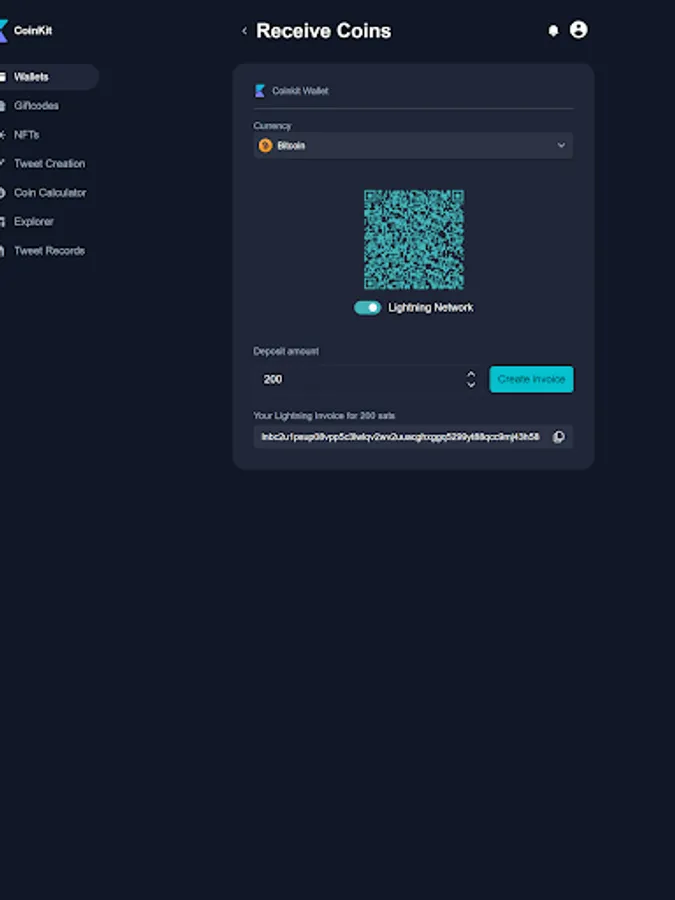The height and width of the screenshot is (900, 675).
Task: Click the orange Bitcoin coin icon
Action: [265, 146]
